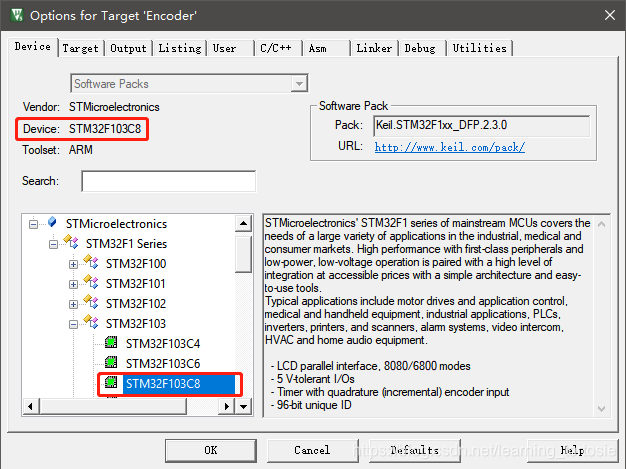Image resolution: width=626 pixels, height=469 pixels.
Task: Select the STM32F1 Series tree entry
Action: point(127,244)
